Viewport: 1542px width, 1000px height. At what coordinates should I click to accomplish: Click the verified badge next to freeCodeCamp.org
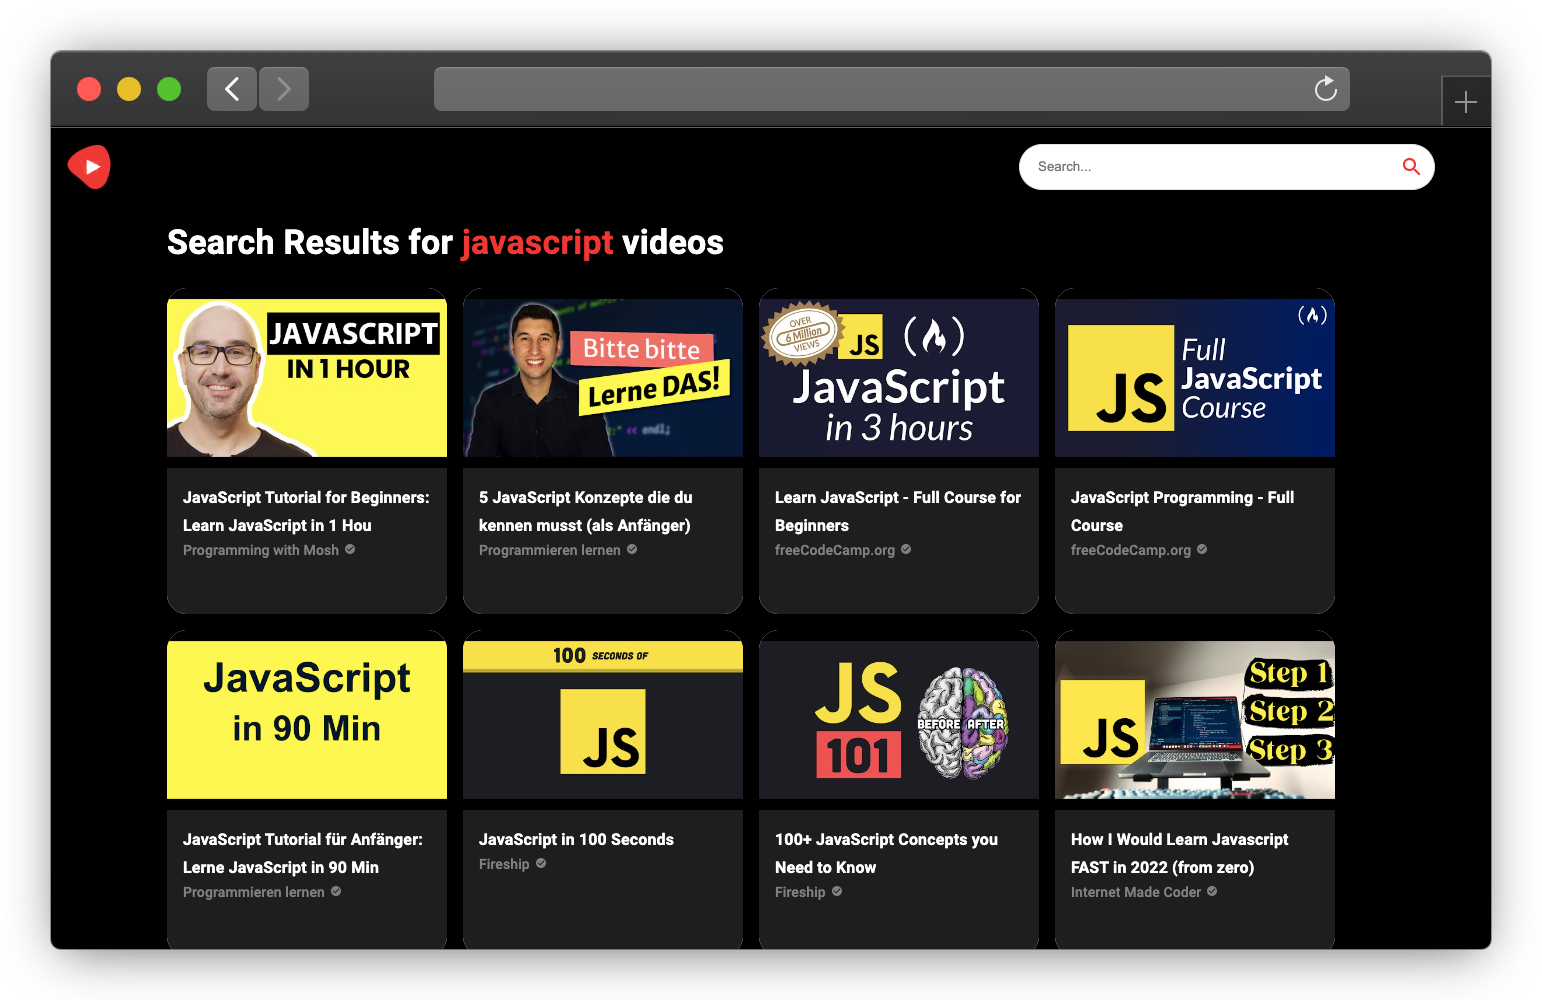coord(905,549)
